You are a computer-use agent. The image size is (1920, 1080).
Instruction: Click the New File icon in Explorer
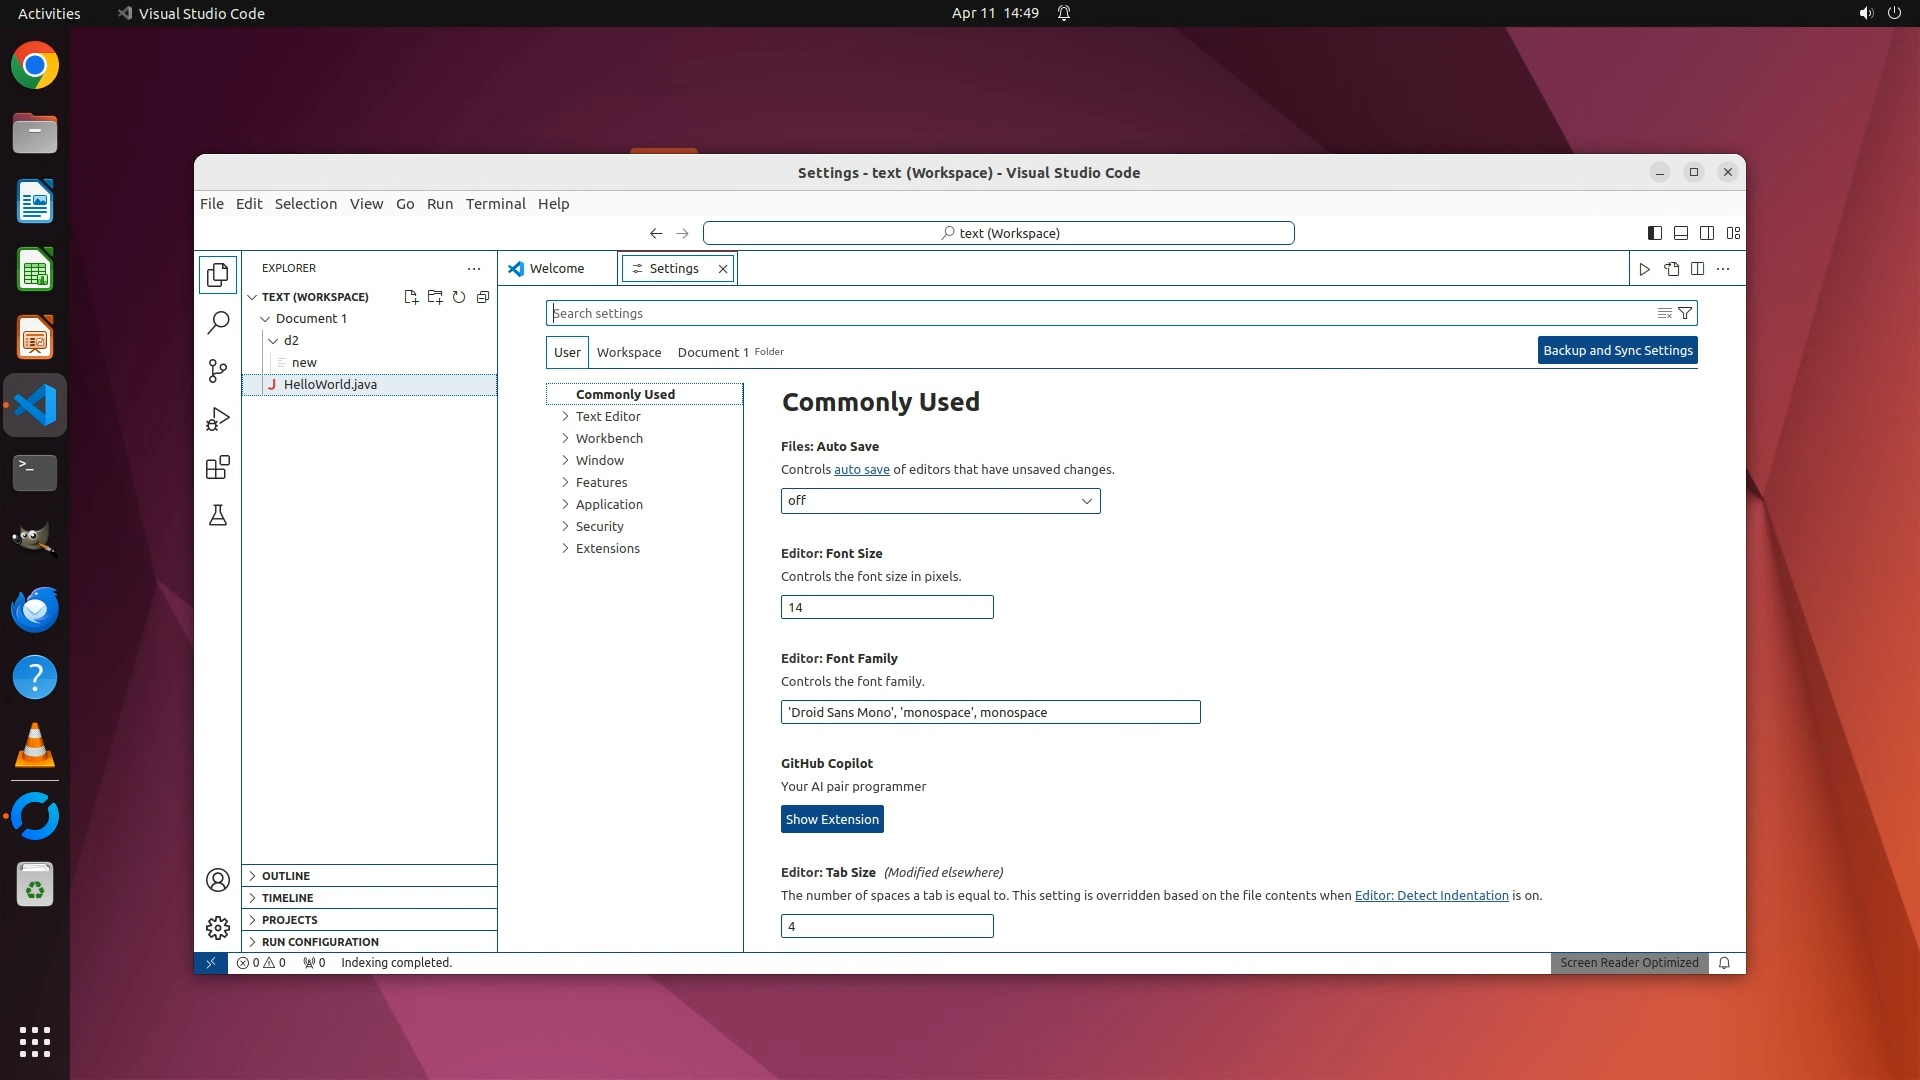click(410, 297)
